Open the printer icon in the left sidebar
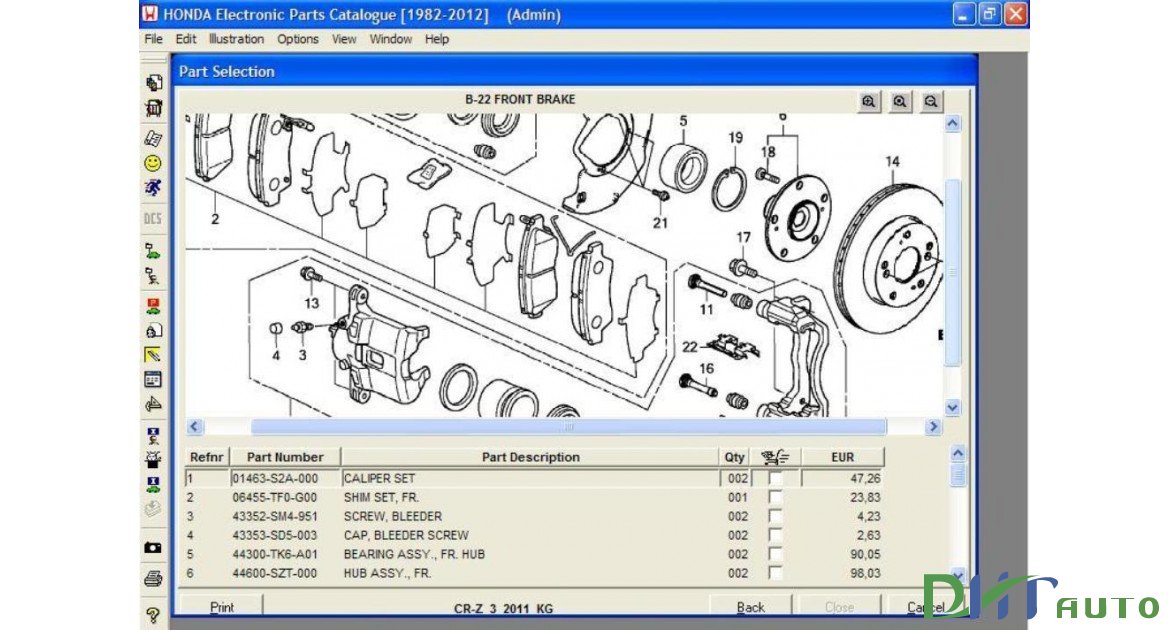Screen dimensions: 1170x630 (153, 578)
